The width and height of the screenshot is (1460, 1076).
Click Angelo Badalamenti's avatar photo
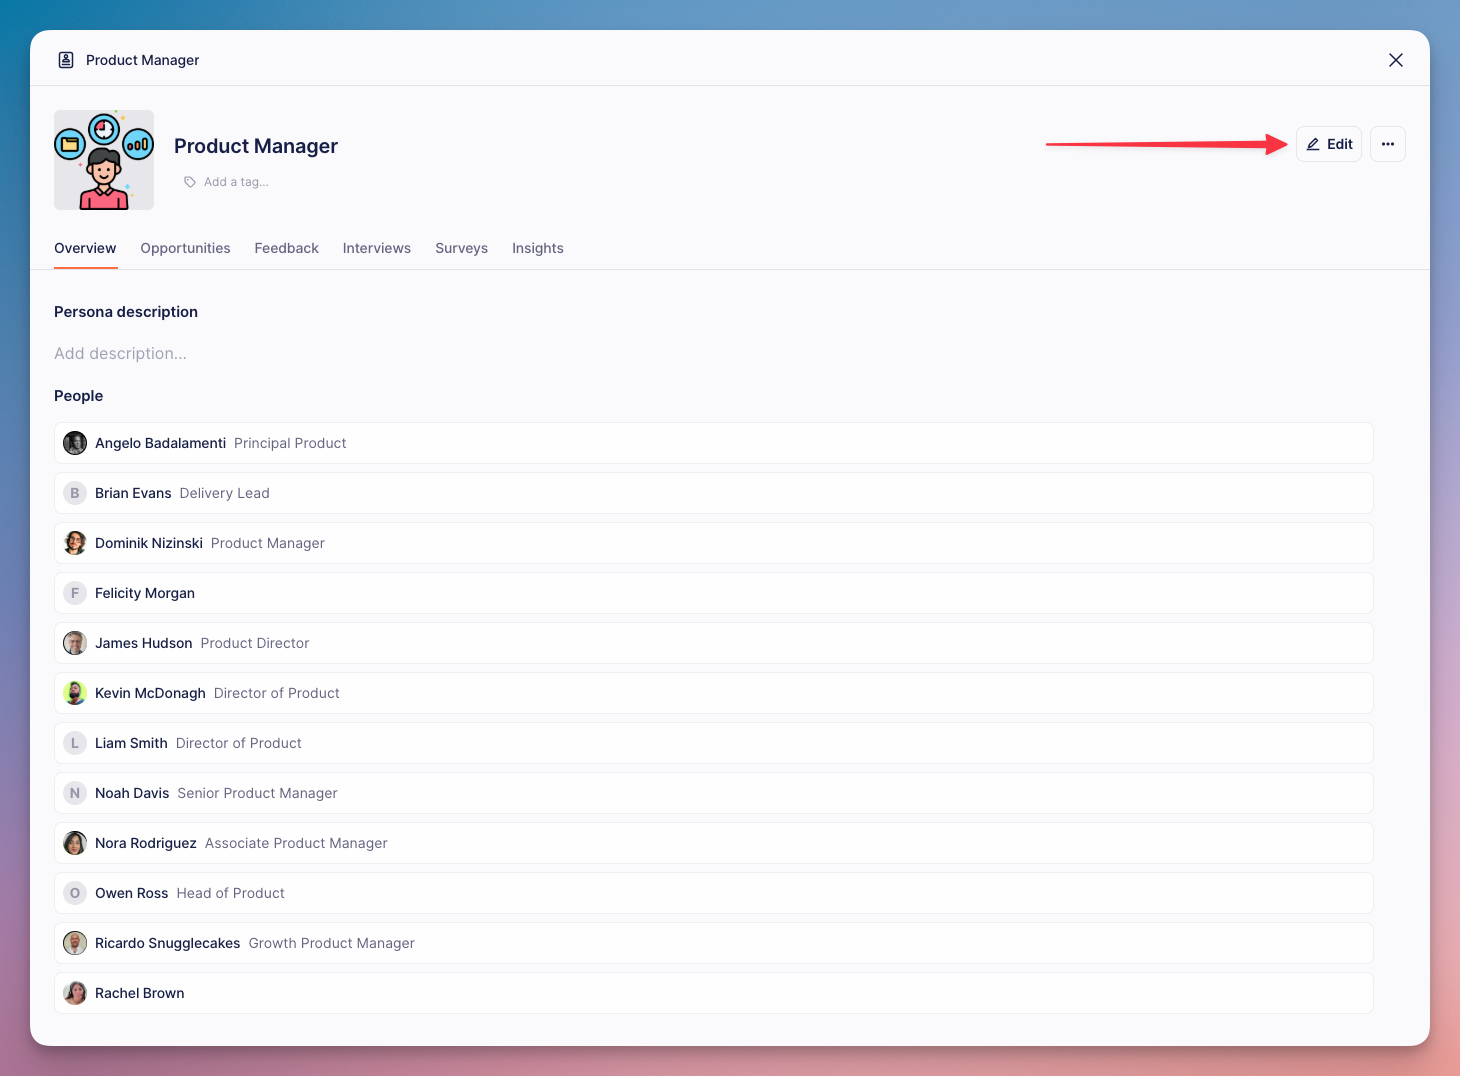point(75,443)
